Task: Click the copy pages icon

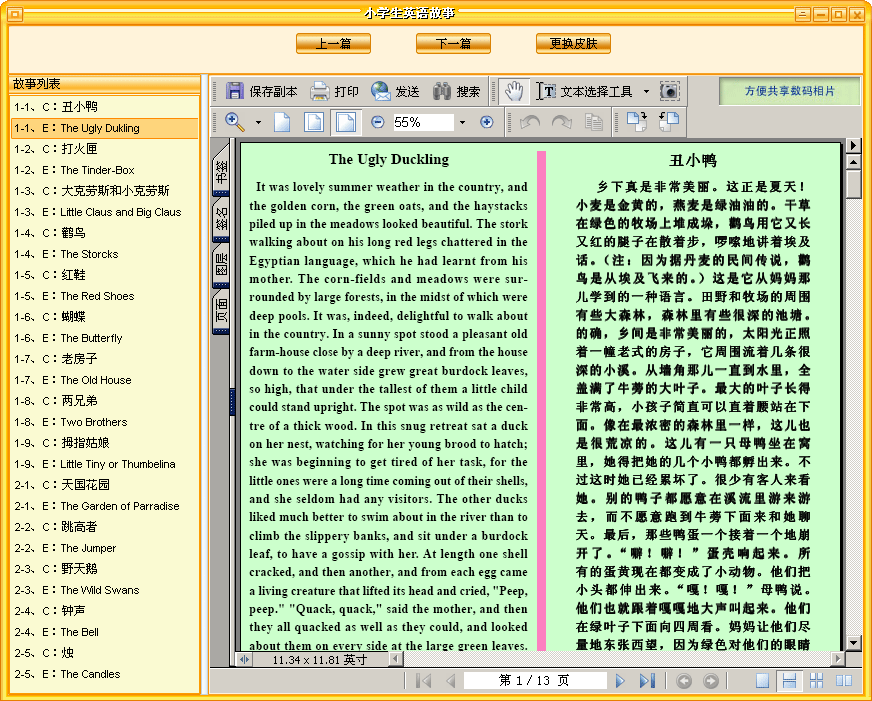Action: coord(594,122)
